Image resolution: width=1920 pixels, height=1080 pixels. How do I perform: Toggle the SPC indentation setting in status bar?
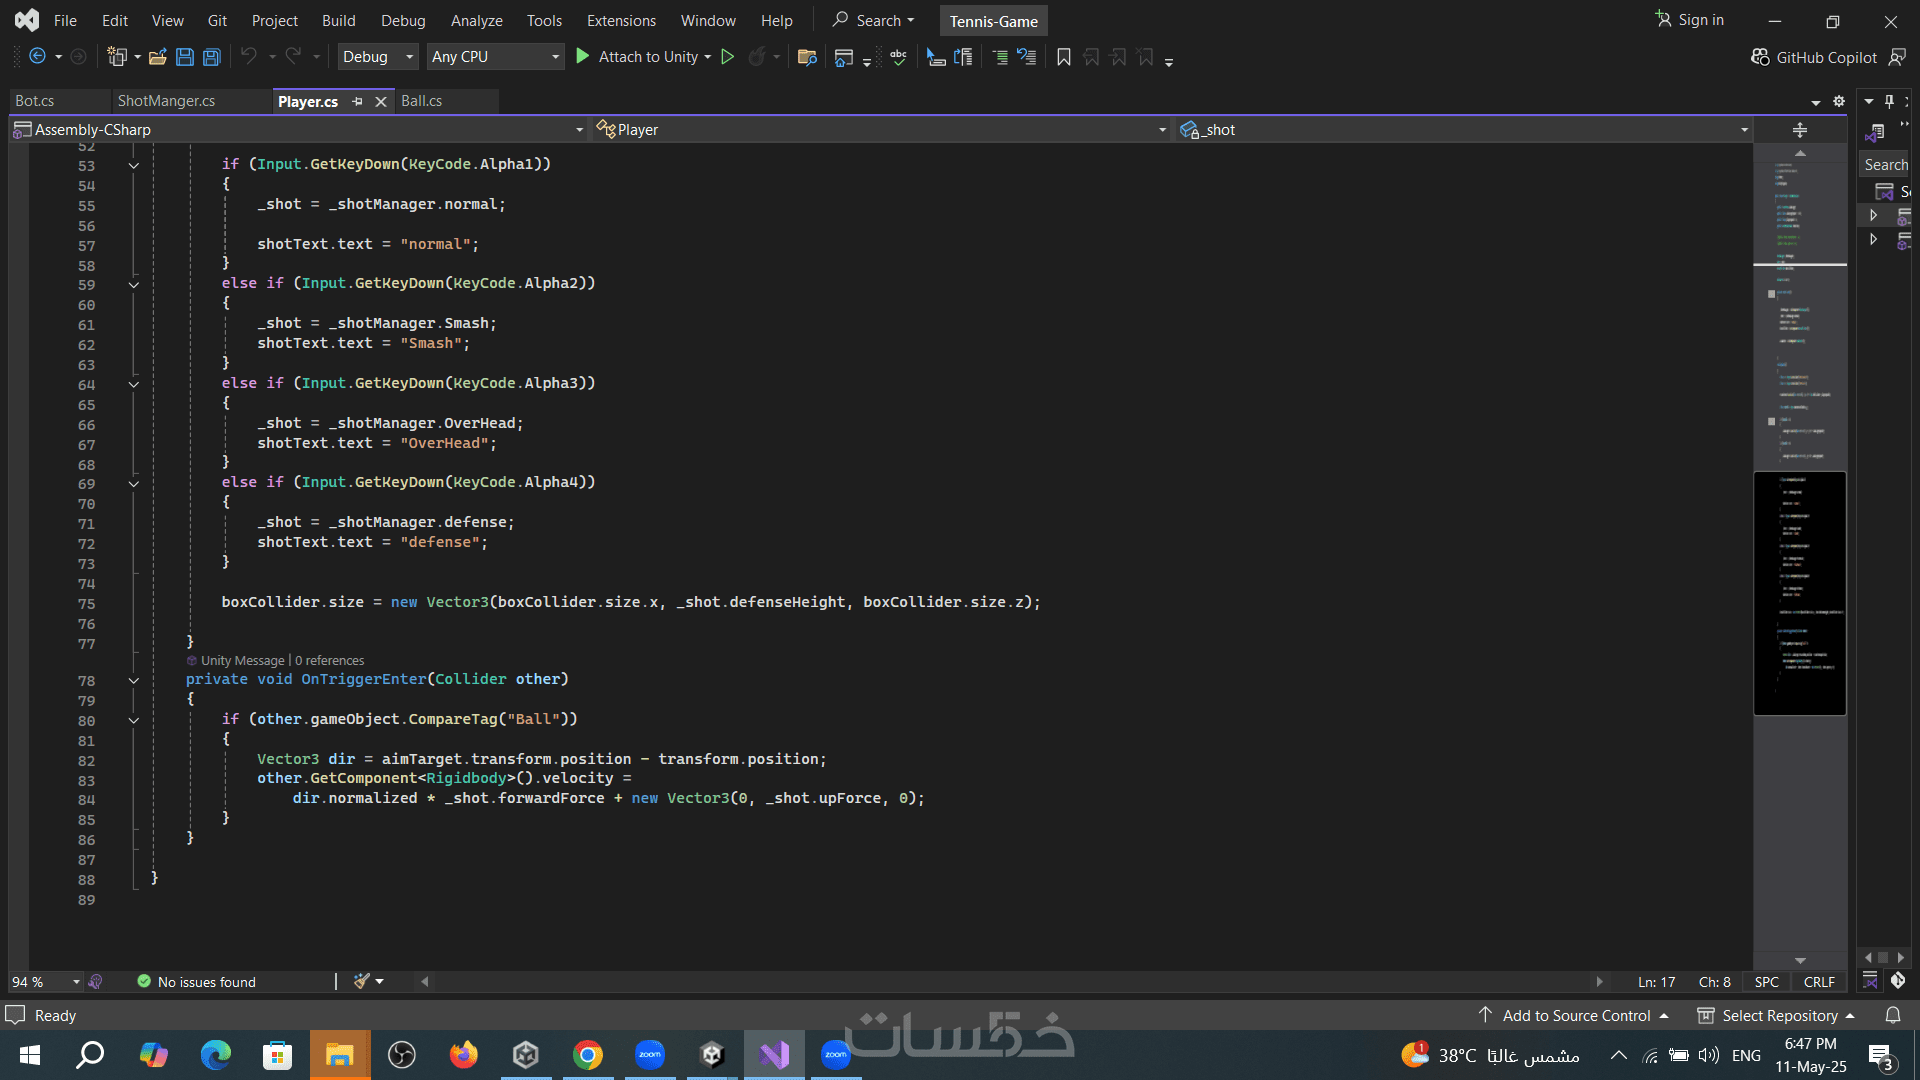tap(1766, 982)
